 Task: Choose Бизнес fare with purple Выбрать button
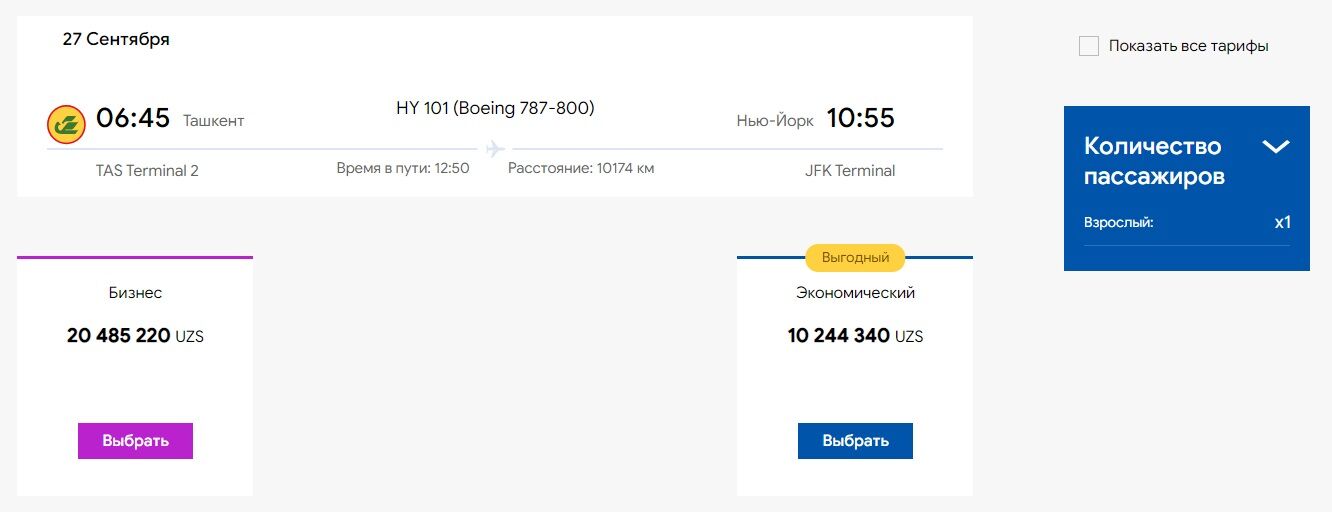135,441
